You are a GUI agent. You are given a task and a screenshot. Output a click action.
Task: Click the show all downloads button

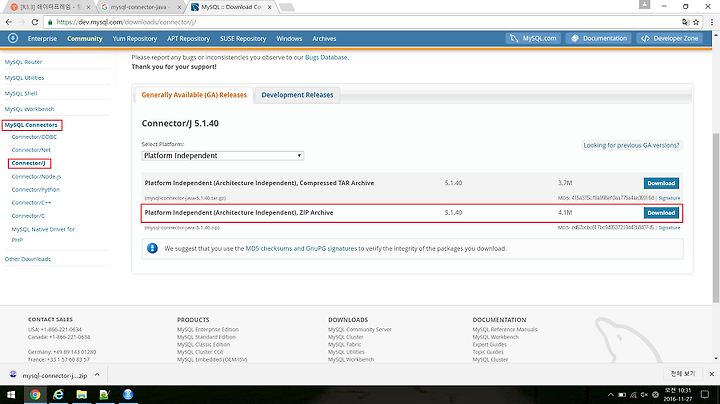(x=683, y=374)
